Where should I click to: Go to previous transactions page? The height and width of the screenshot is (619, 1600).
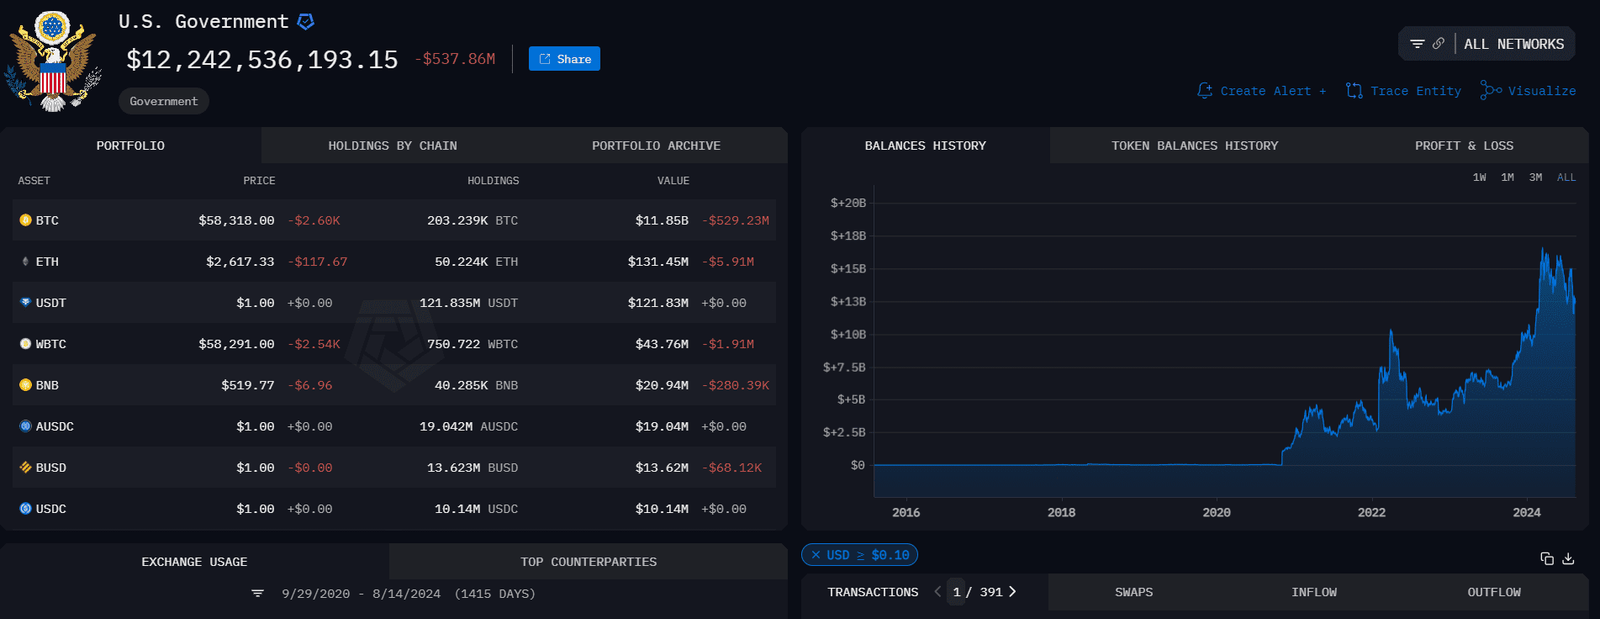tap(937, 592)
